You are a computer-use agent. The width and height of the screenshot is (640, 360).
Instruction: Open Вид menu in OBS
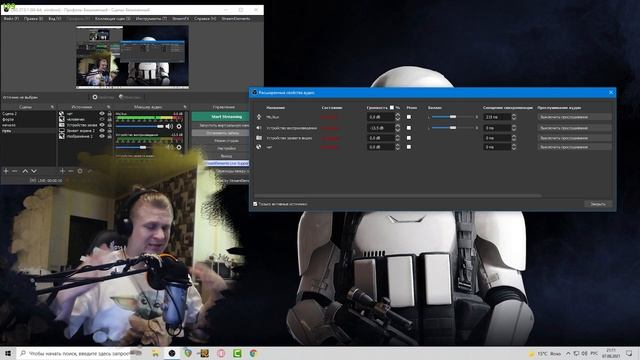coord(55,19)
